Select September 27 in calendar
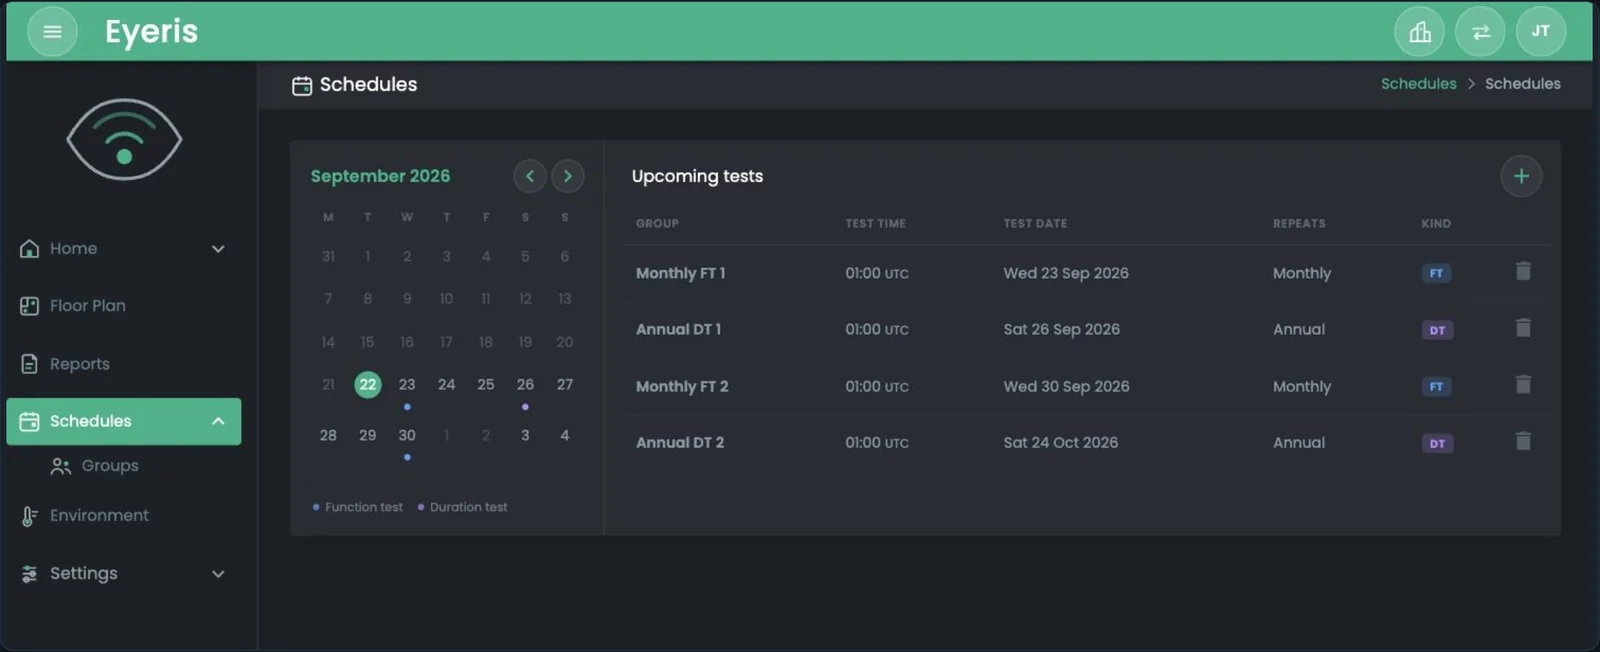Viewport: 1600px width, 652px height. tap(565, 384)
